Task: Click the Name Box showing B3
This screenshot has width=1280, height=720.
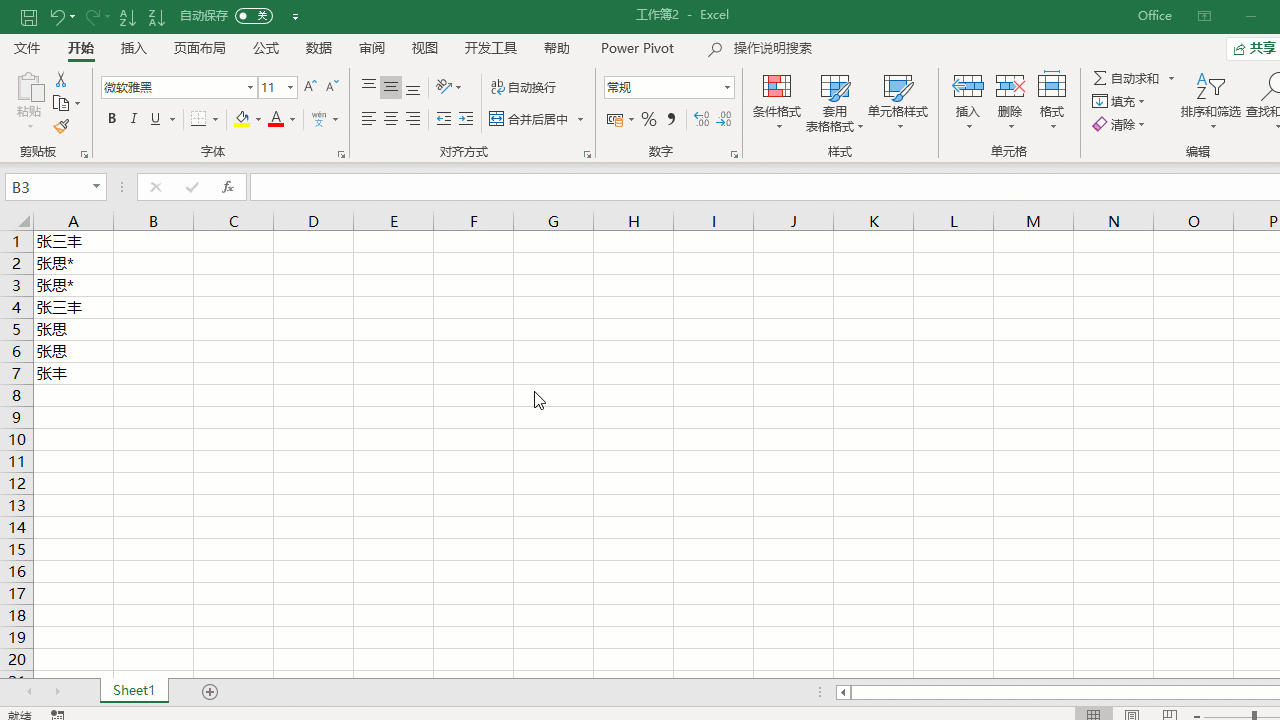Action: (x=56, y=187)
